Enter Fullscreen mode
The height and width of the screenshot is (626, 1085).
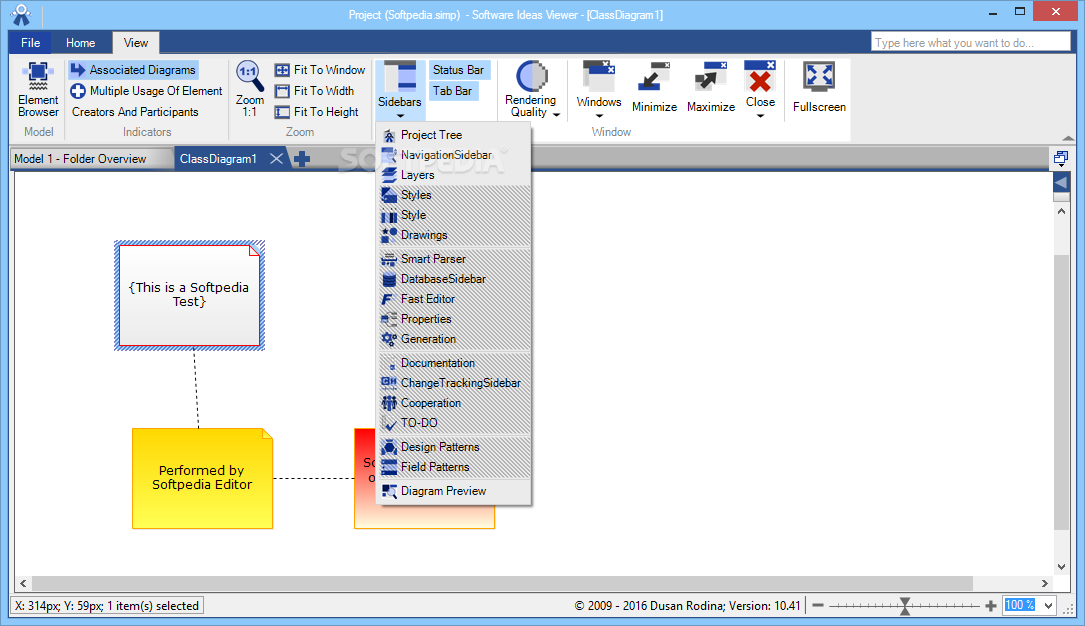(x=819, y=87)
